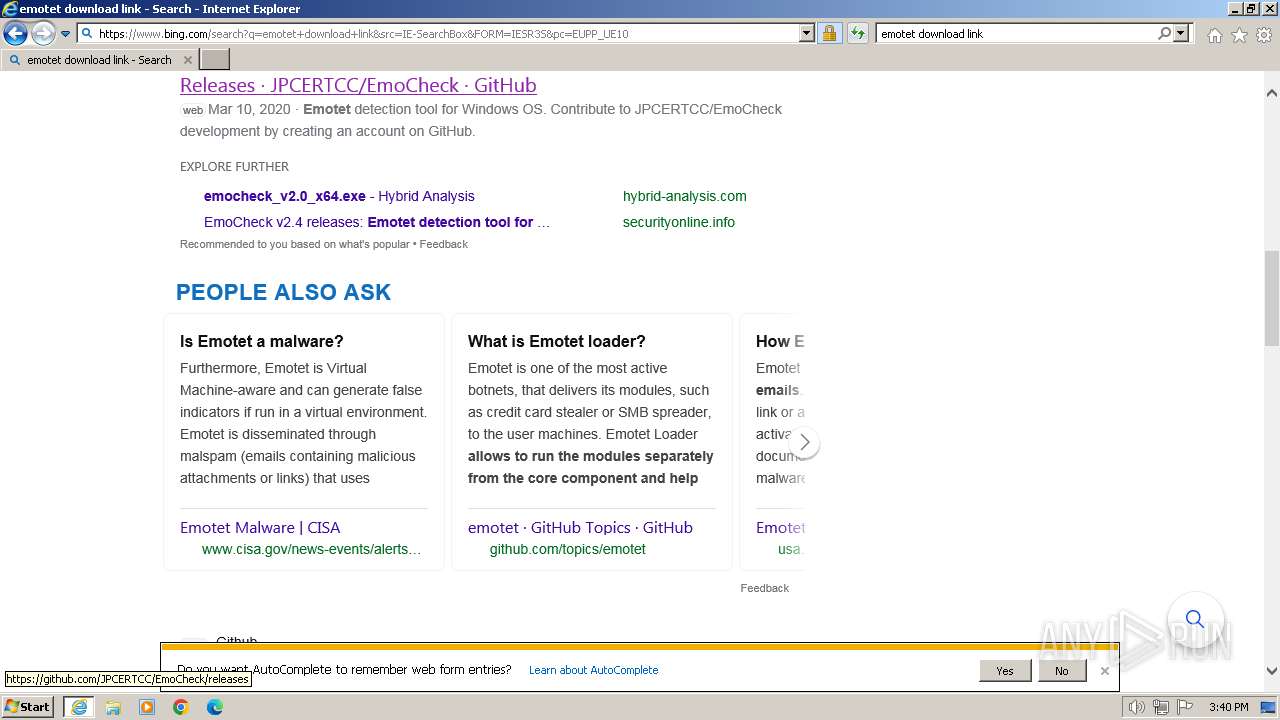Open the search provider dropdown arrow
The image size is (1280, 720).
tap(1181, 34)
